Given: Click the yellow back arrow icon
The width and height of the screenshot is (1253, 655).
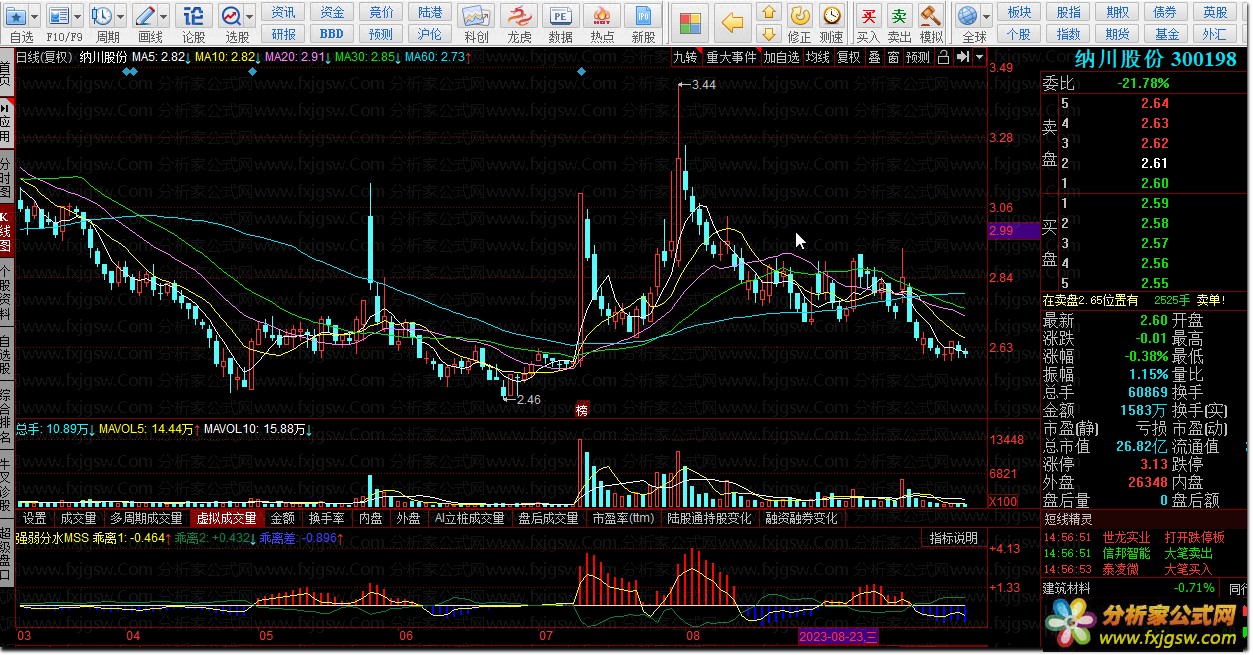Looking at the screenshot, I should click(x=733, y=22).
